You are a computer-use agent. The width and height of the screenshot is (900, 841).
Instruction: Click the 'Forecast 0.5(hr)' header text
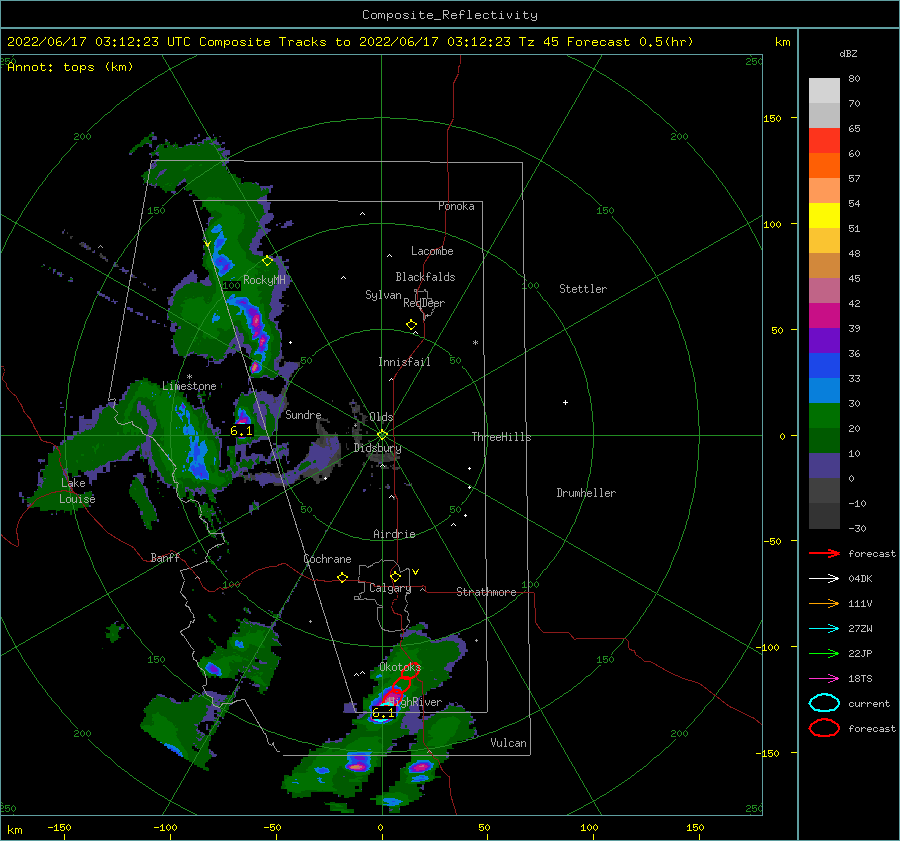(x=630, y=42)
